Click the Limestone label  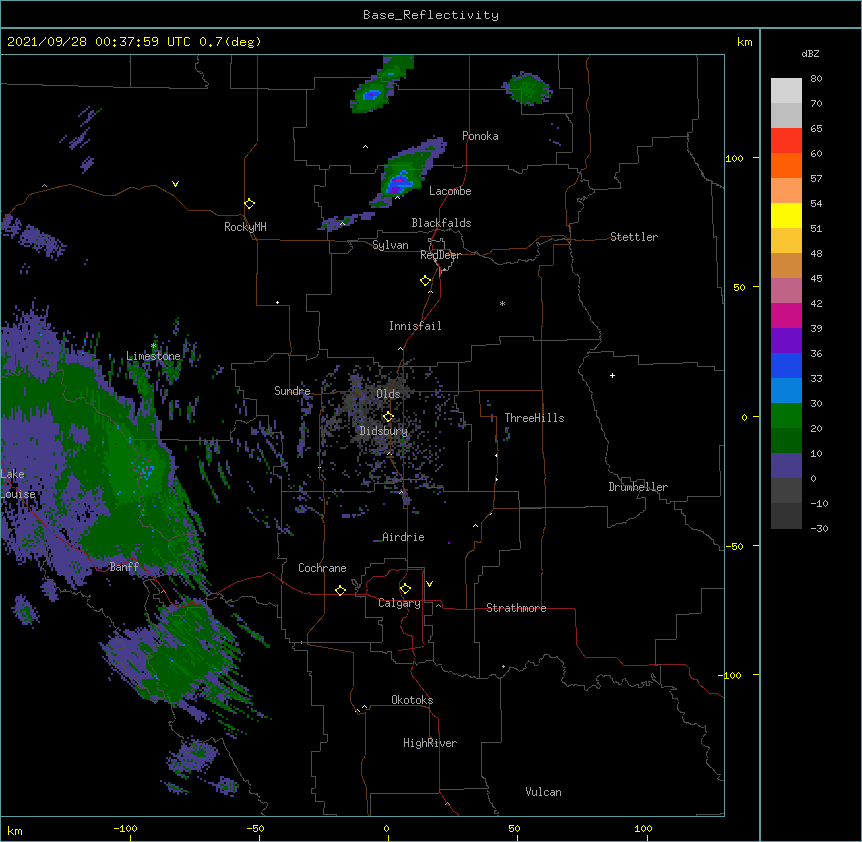(153, 356)
